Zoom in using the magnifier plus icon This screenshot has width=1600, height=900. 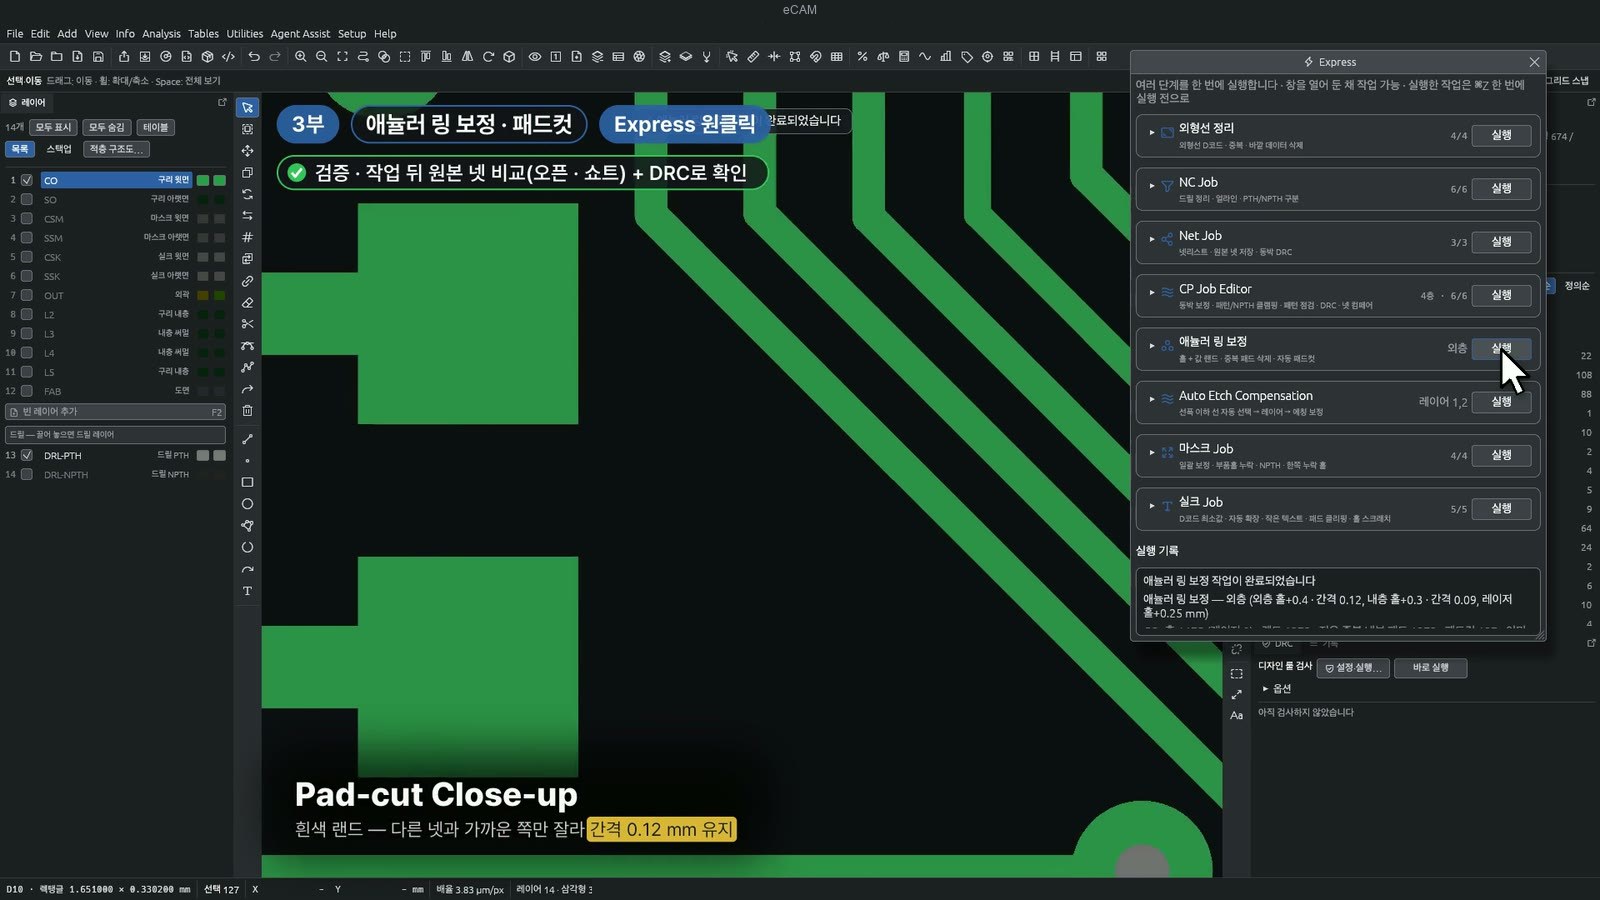[x=300, y=57]
